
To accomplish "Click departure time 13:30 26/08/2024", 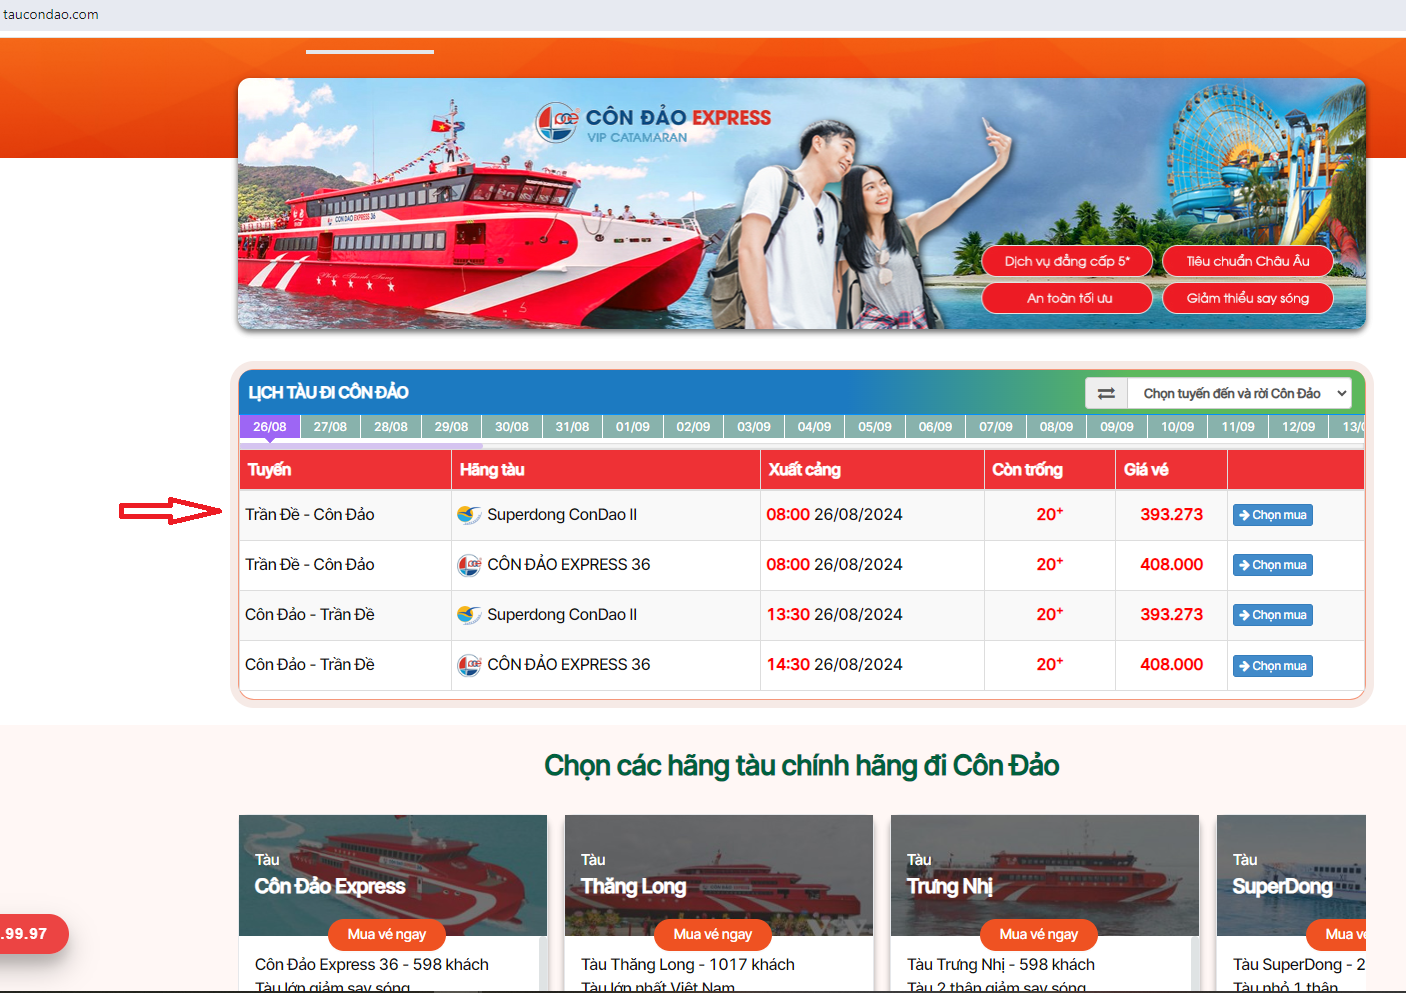I will point(834,615).
